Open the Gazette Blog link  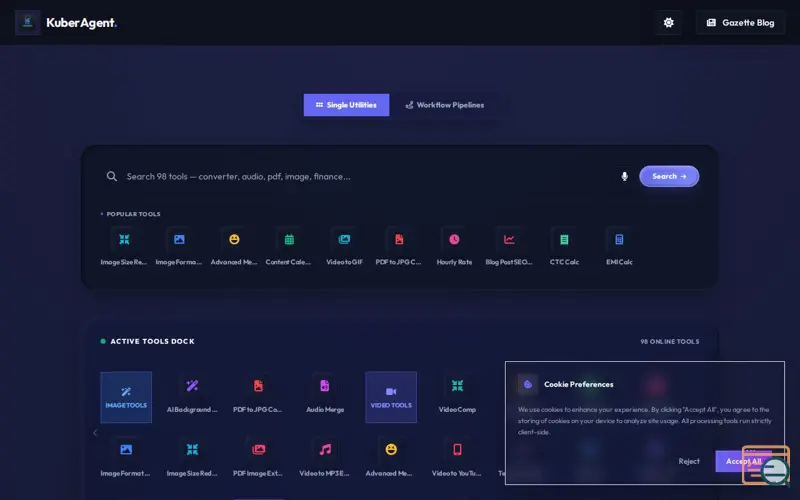pyautogui.click(x=740, y=22)
